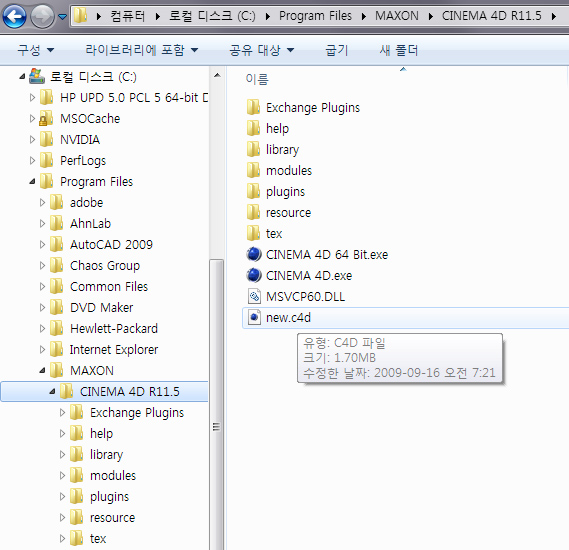Collapse the MAXON tree node

[x=43, y=370]
